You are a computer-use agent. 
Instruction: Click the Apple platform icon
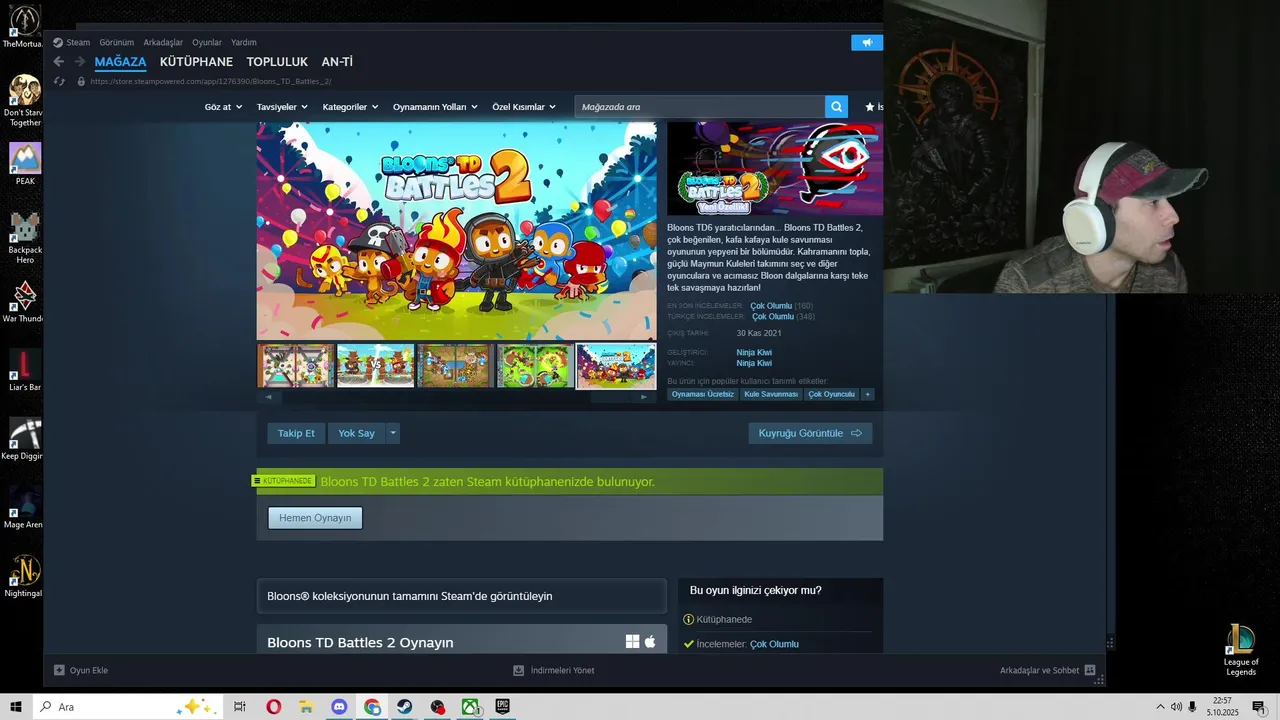(x=650, y=642)
